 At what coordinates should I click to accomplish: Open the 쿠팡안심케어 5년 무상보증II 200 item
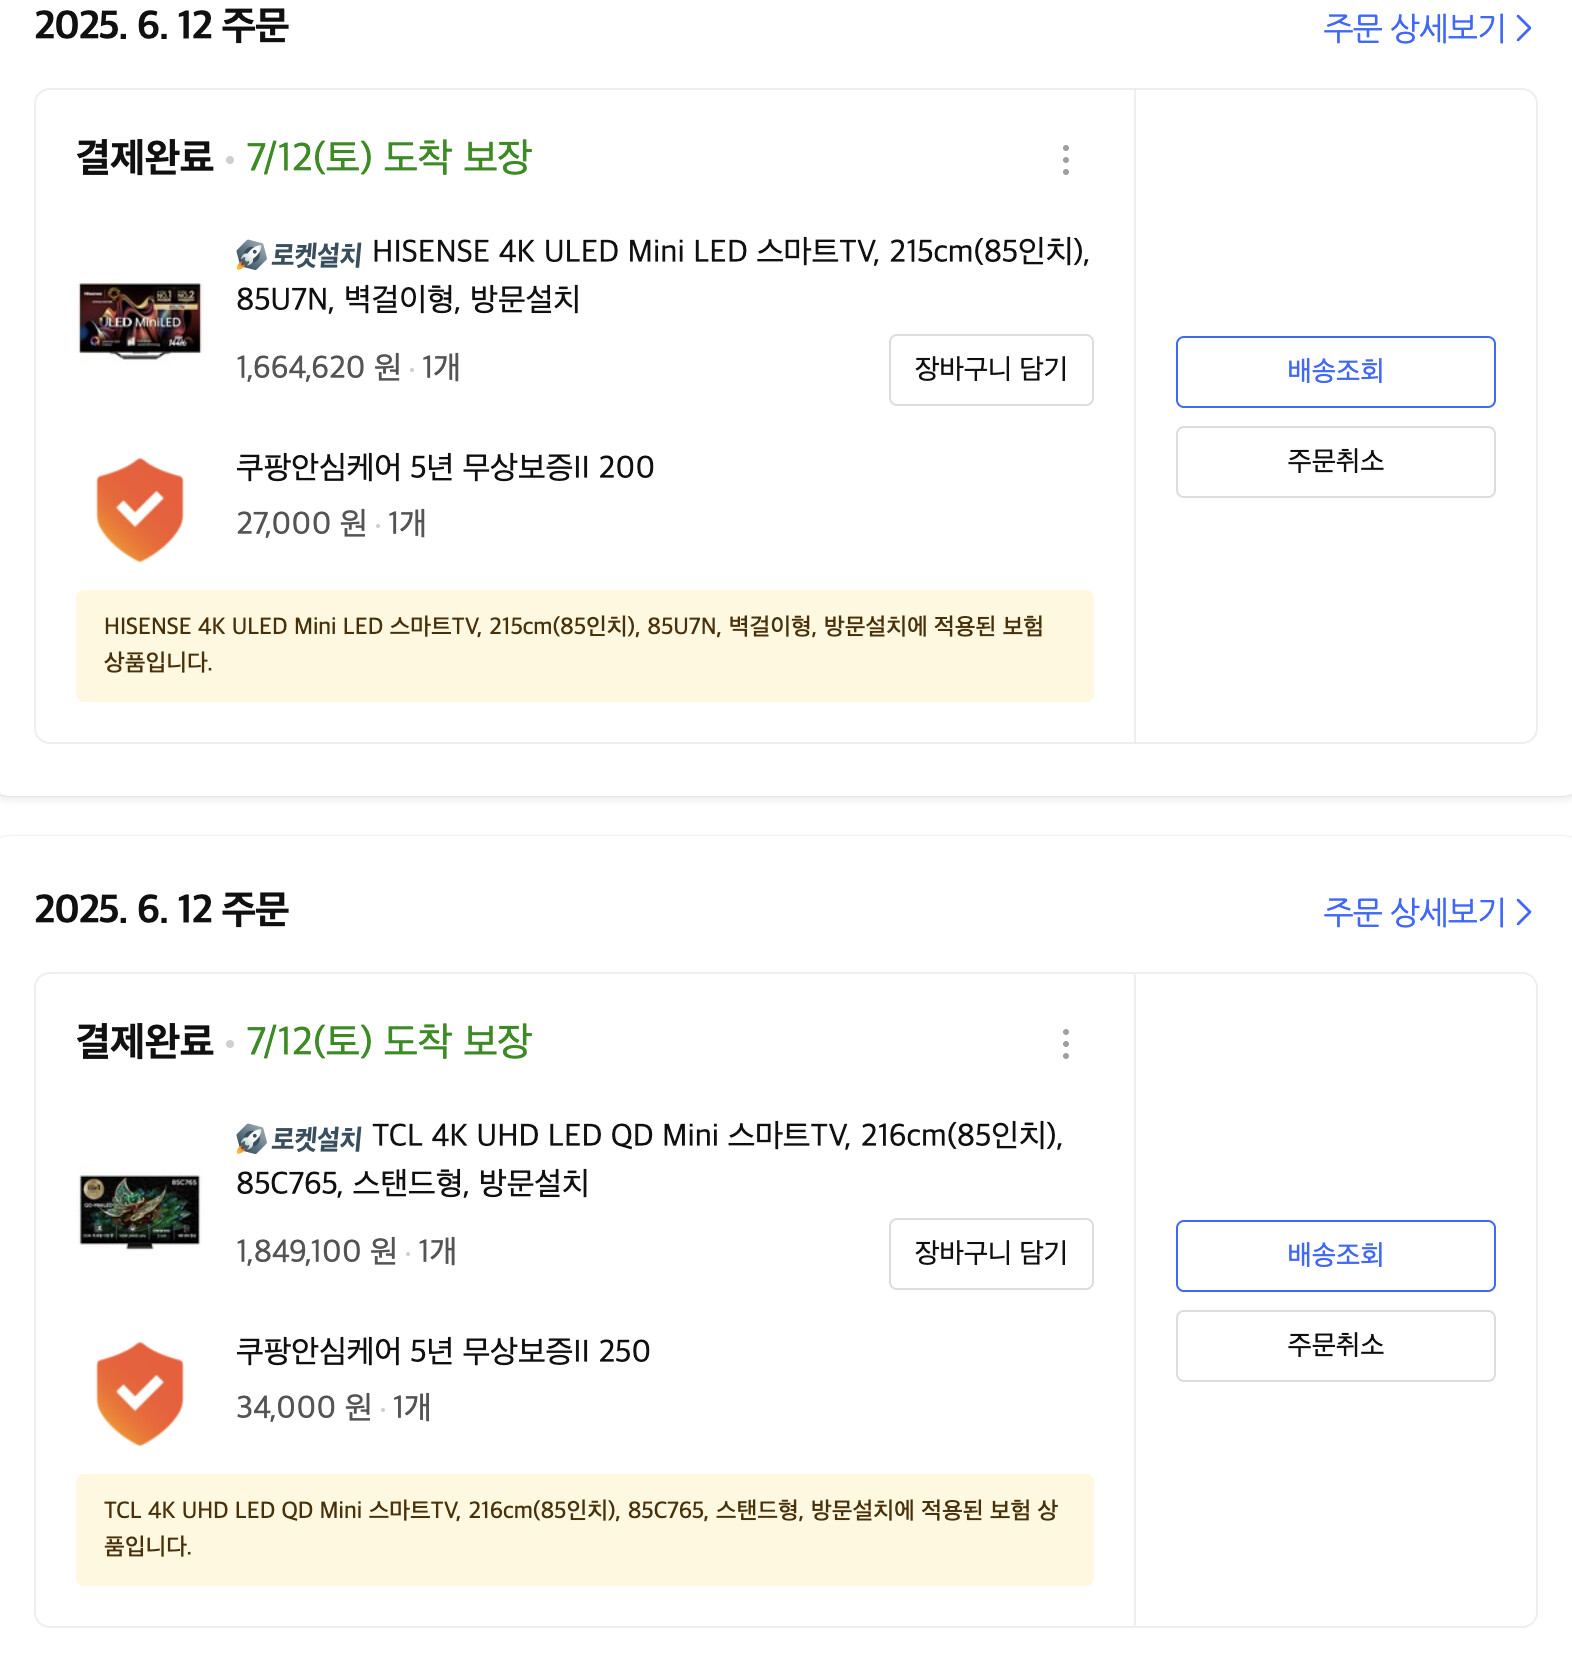click(x=445, y=467)
